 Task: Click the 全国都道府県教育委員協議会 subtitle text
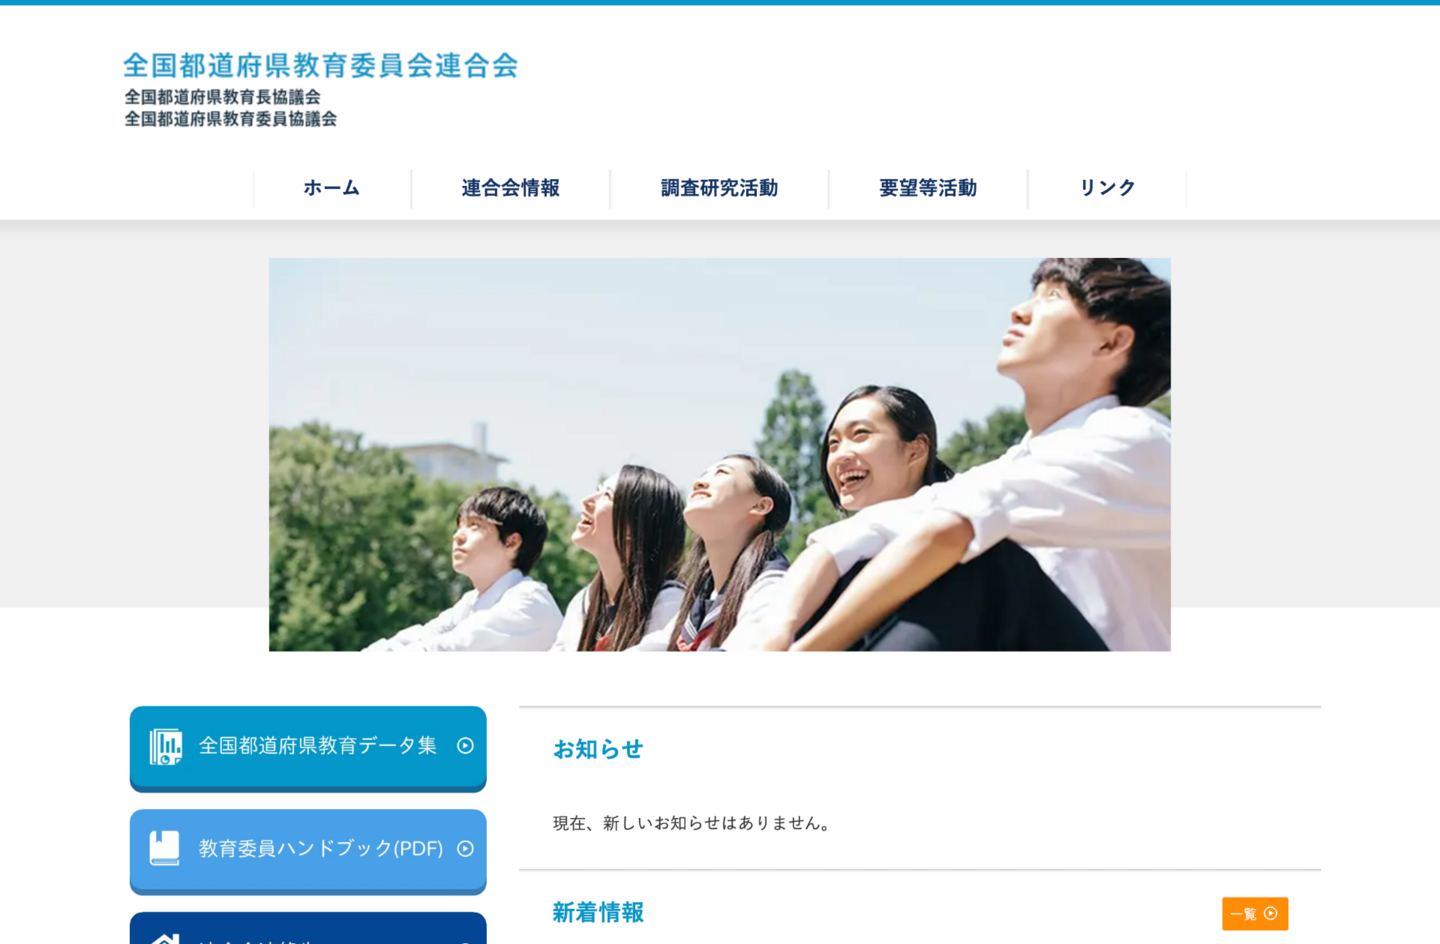click(x=230, y=119)
